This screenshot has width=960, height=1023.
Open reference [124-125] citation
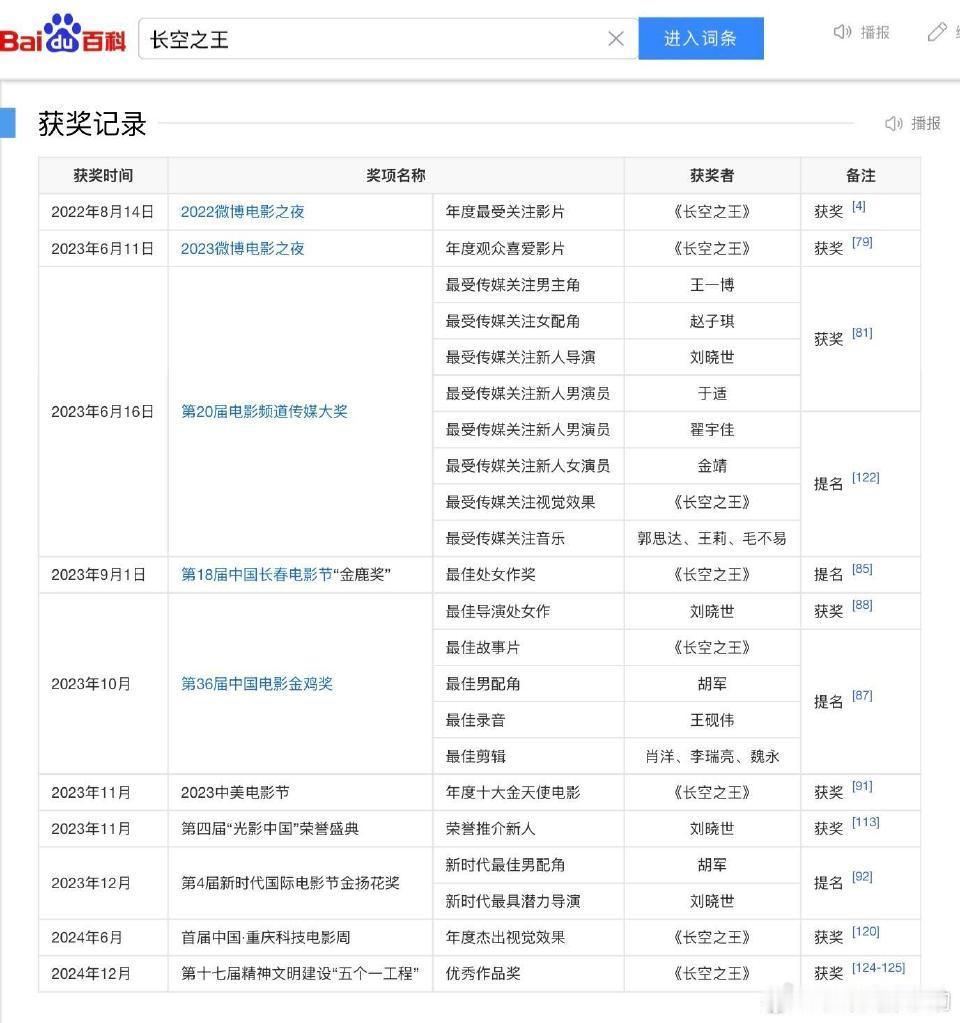[x=878, y=968]
